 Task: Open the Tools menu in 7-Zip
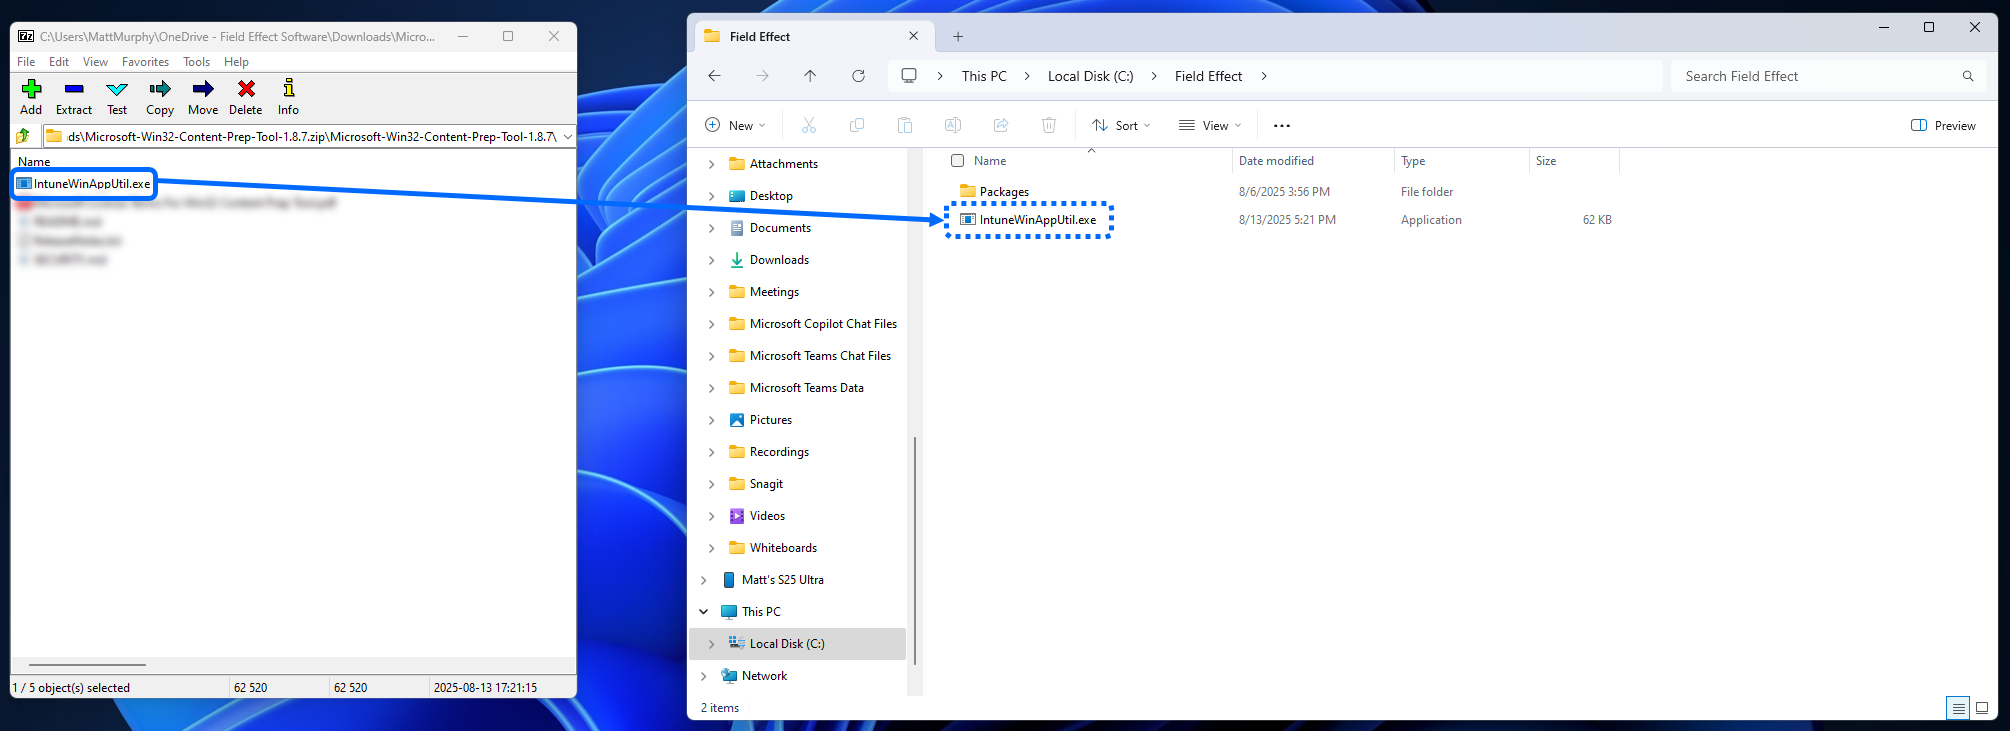coord(196,62)
